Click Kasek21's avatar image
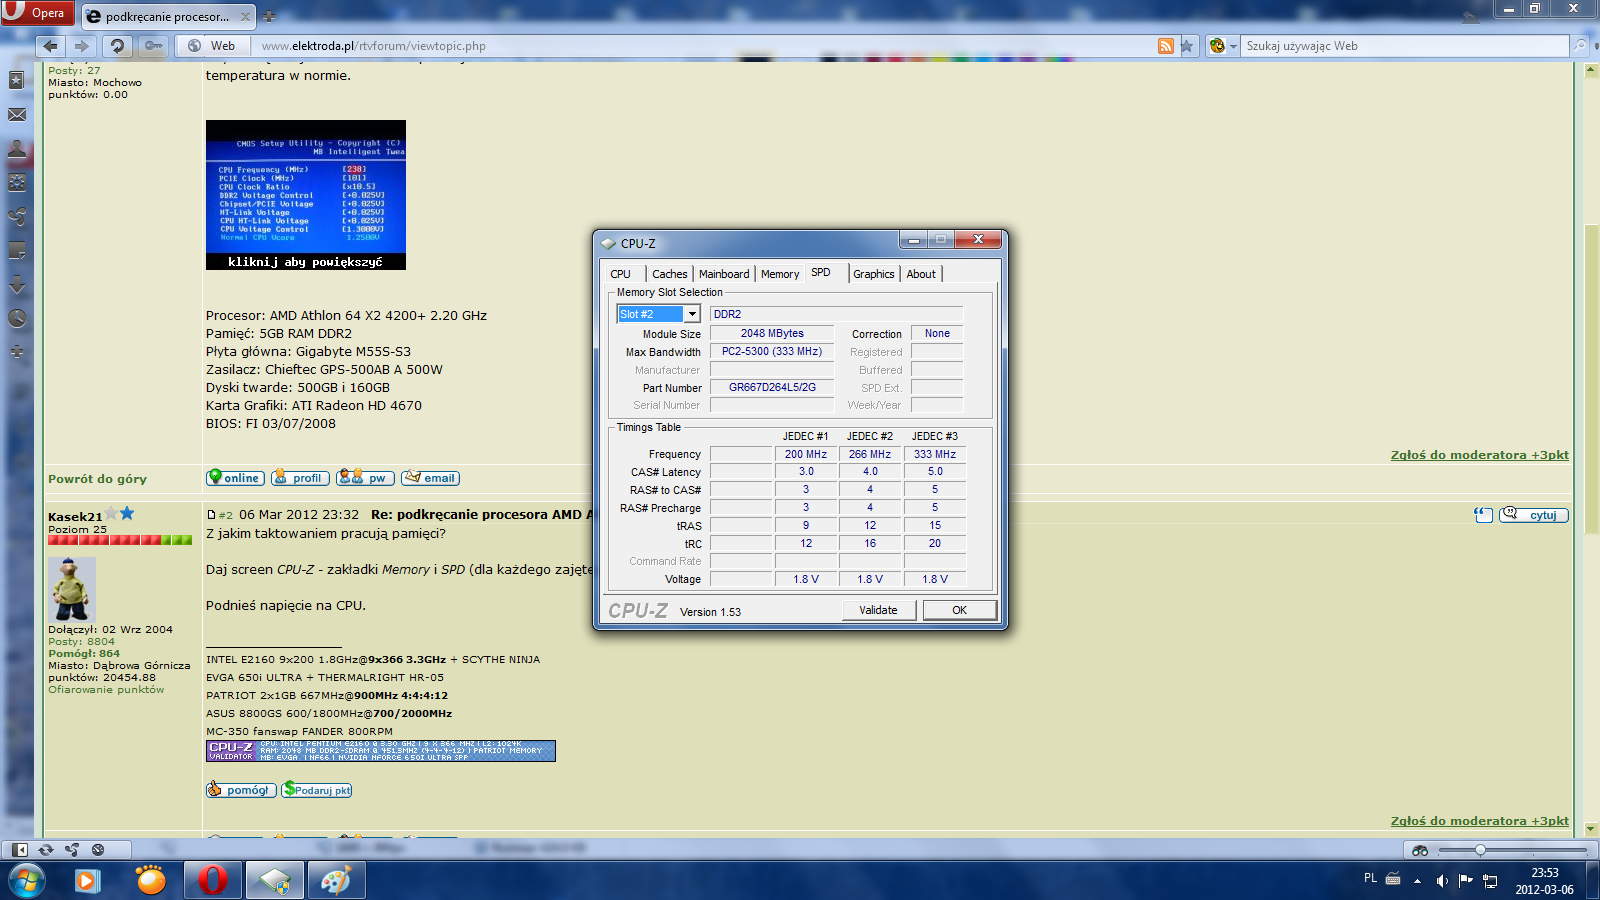 [72, 589]
